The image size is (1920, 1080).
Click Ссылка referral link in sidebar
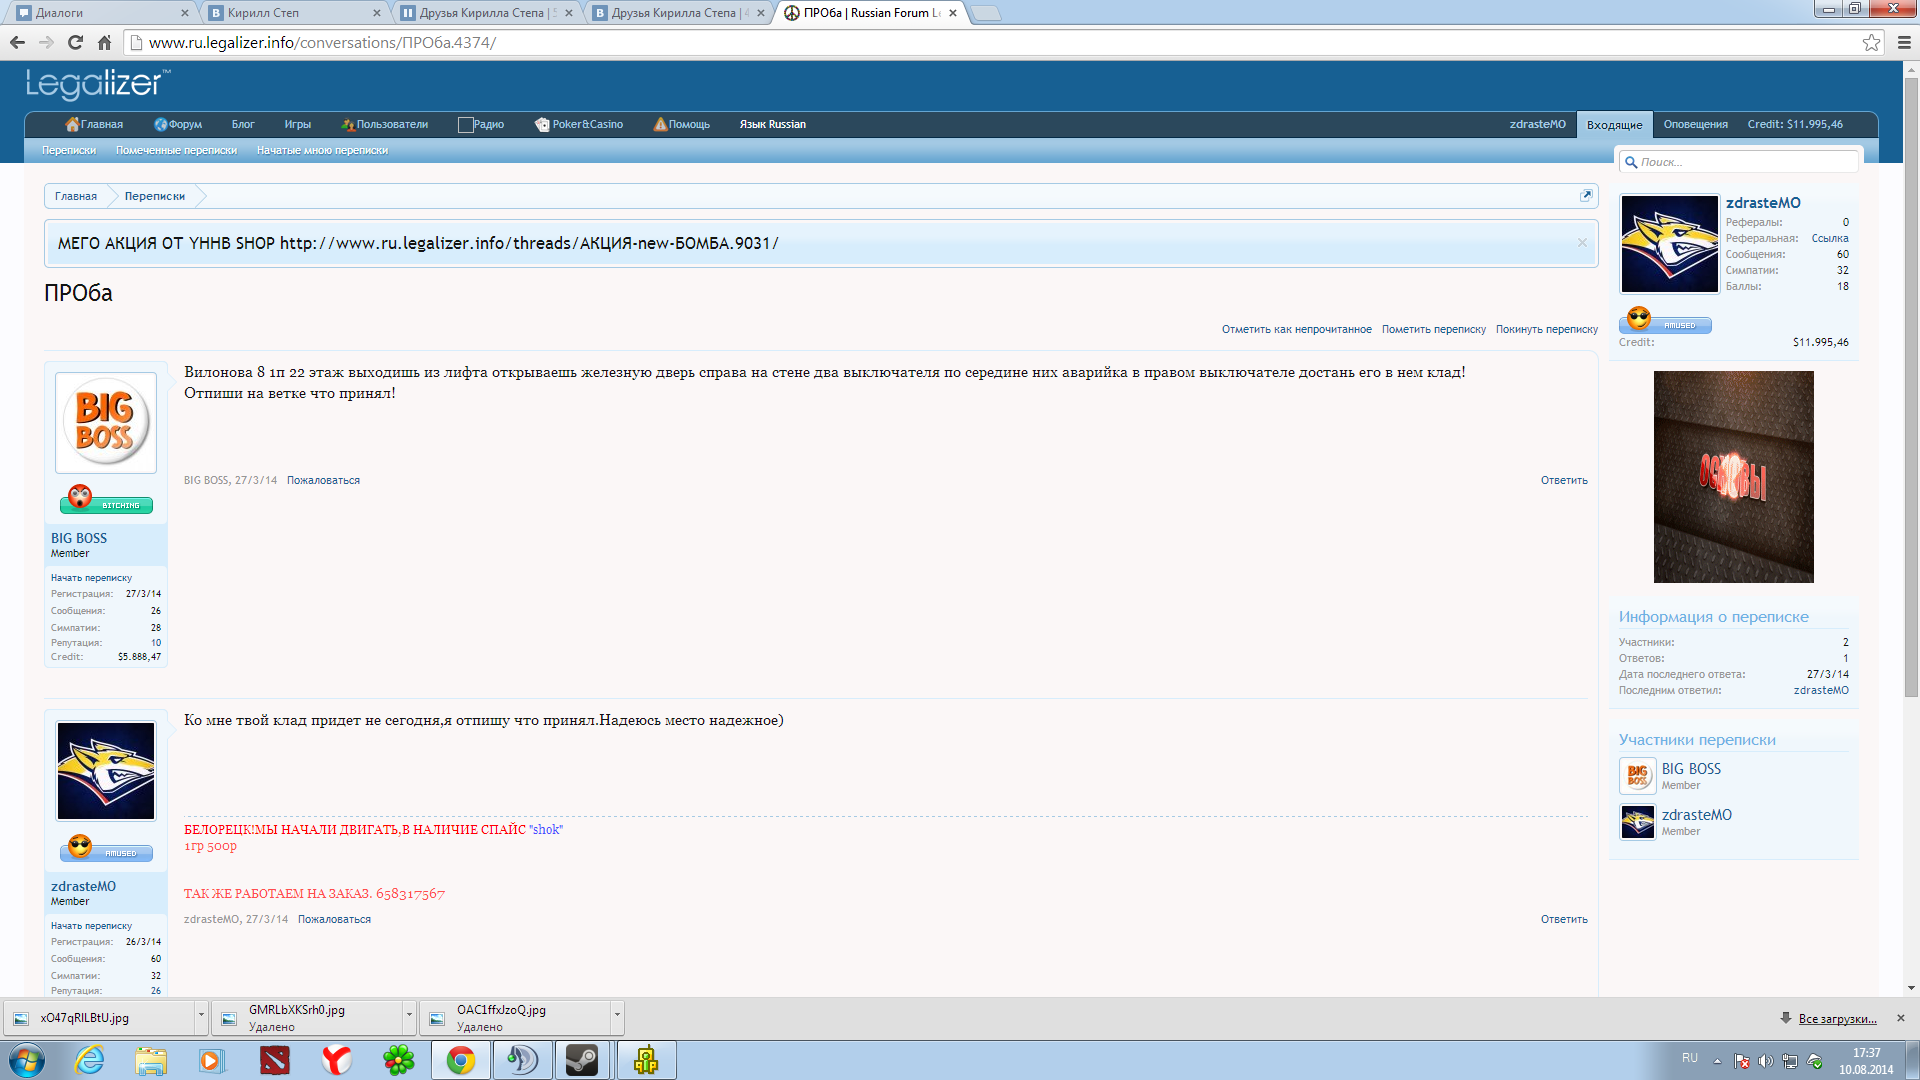tap(1830, 239)
